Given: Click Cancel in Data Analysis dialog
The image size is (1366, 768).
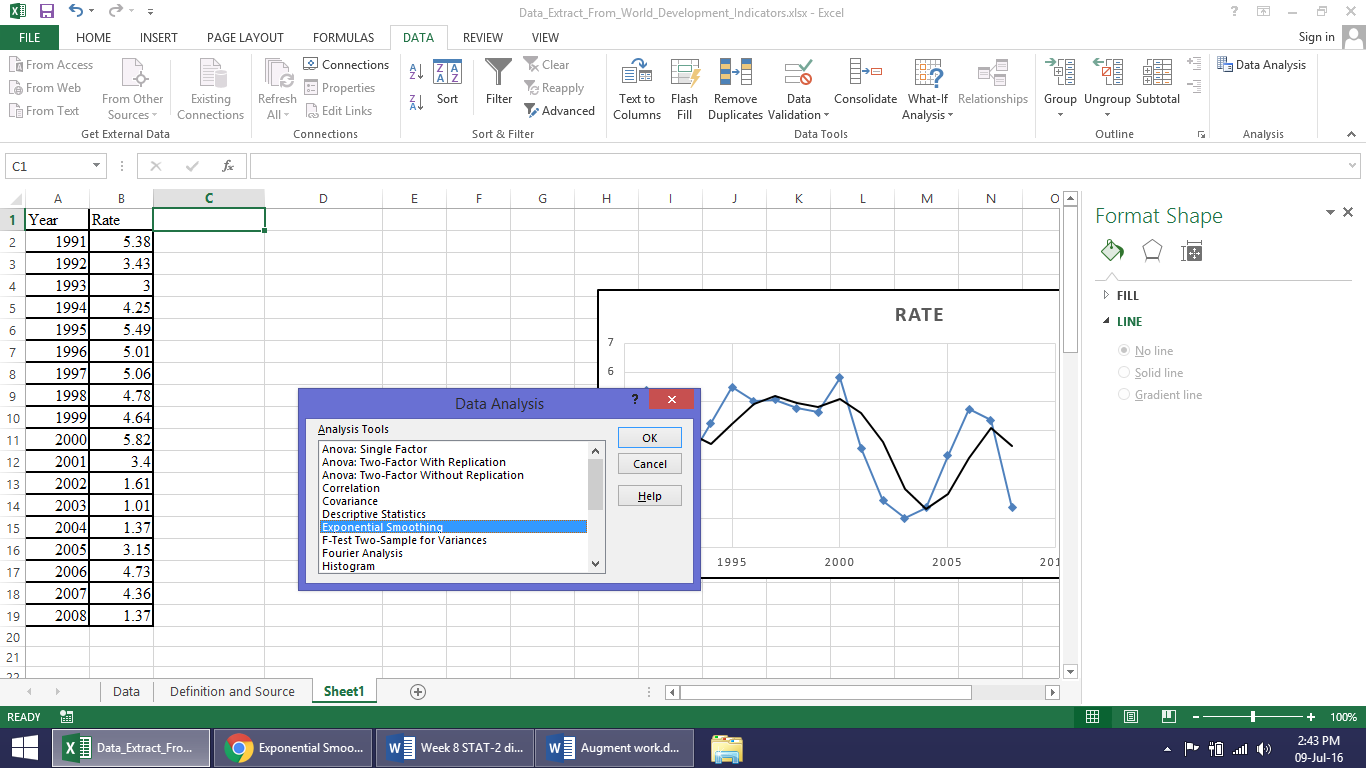Looking at the screenshot, I should click(650, 464).
